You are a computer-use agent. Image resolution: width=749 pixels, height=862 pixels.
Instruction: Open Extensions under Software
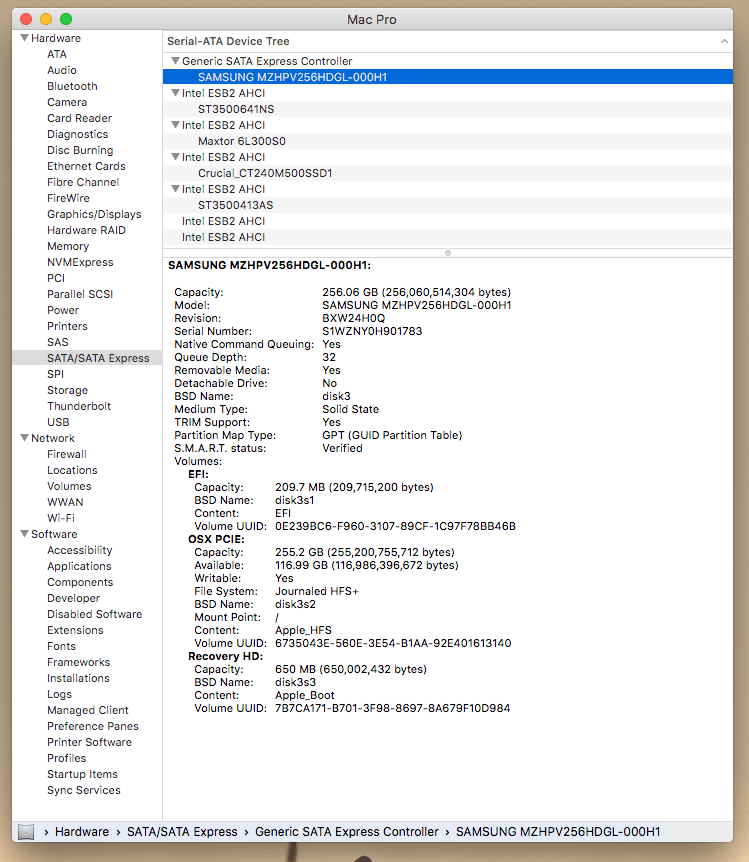pos(75,630)
